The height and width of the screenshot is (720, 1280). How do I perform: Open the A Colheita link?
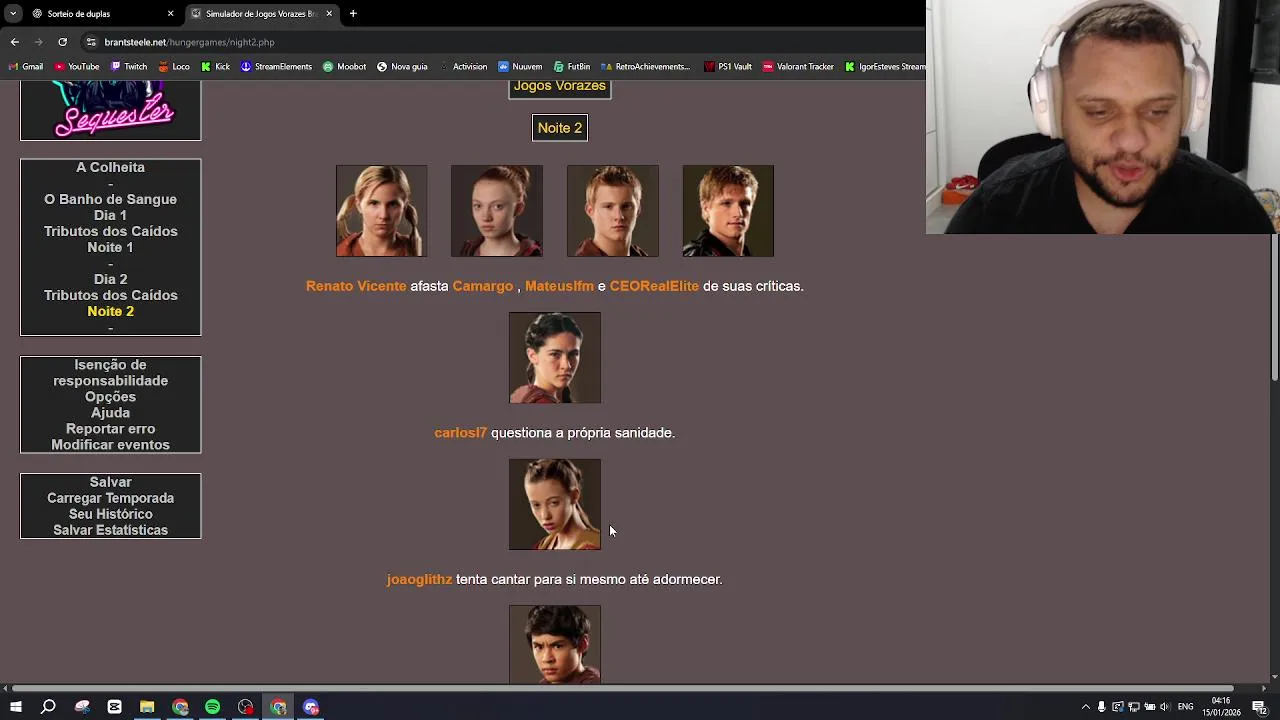110,167
